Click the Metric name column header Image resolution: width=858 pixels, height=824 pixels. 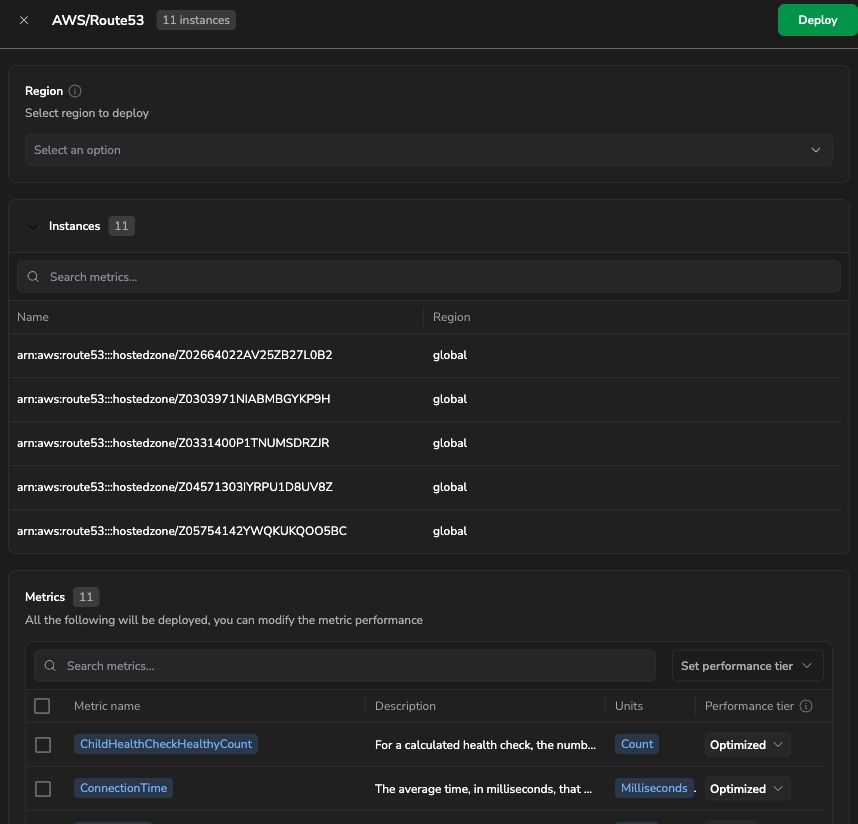click(x=107, y=706)
